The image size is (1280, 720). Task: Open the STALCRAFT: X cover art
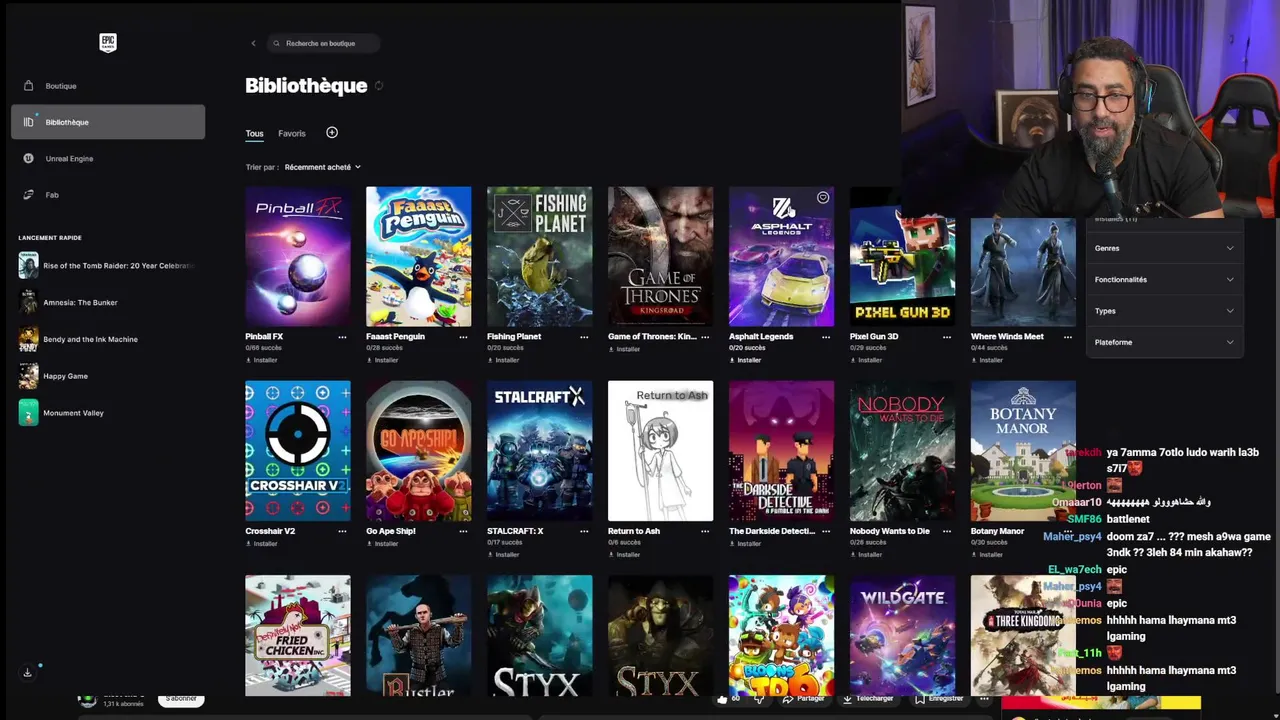(x=540, y=451)
